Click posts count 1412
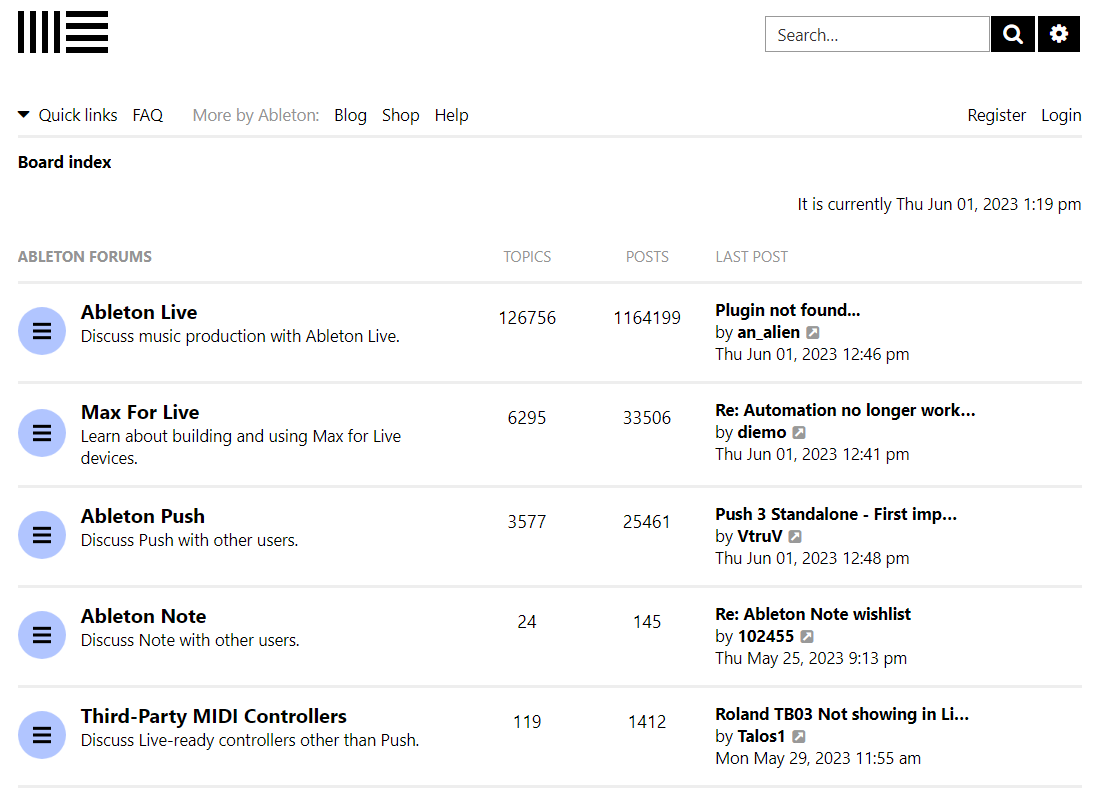 tap(647, 723)
